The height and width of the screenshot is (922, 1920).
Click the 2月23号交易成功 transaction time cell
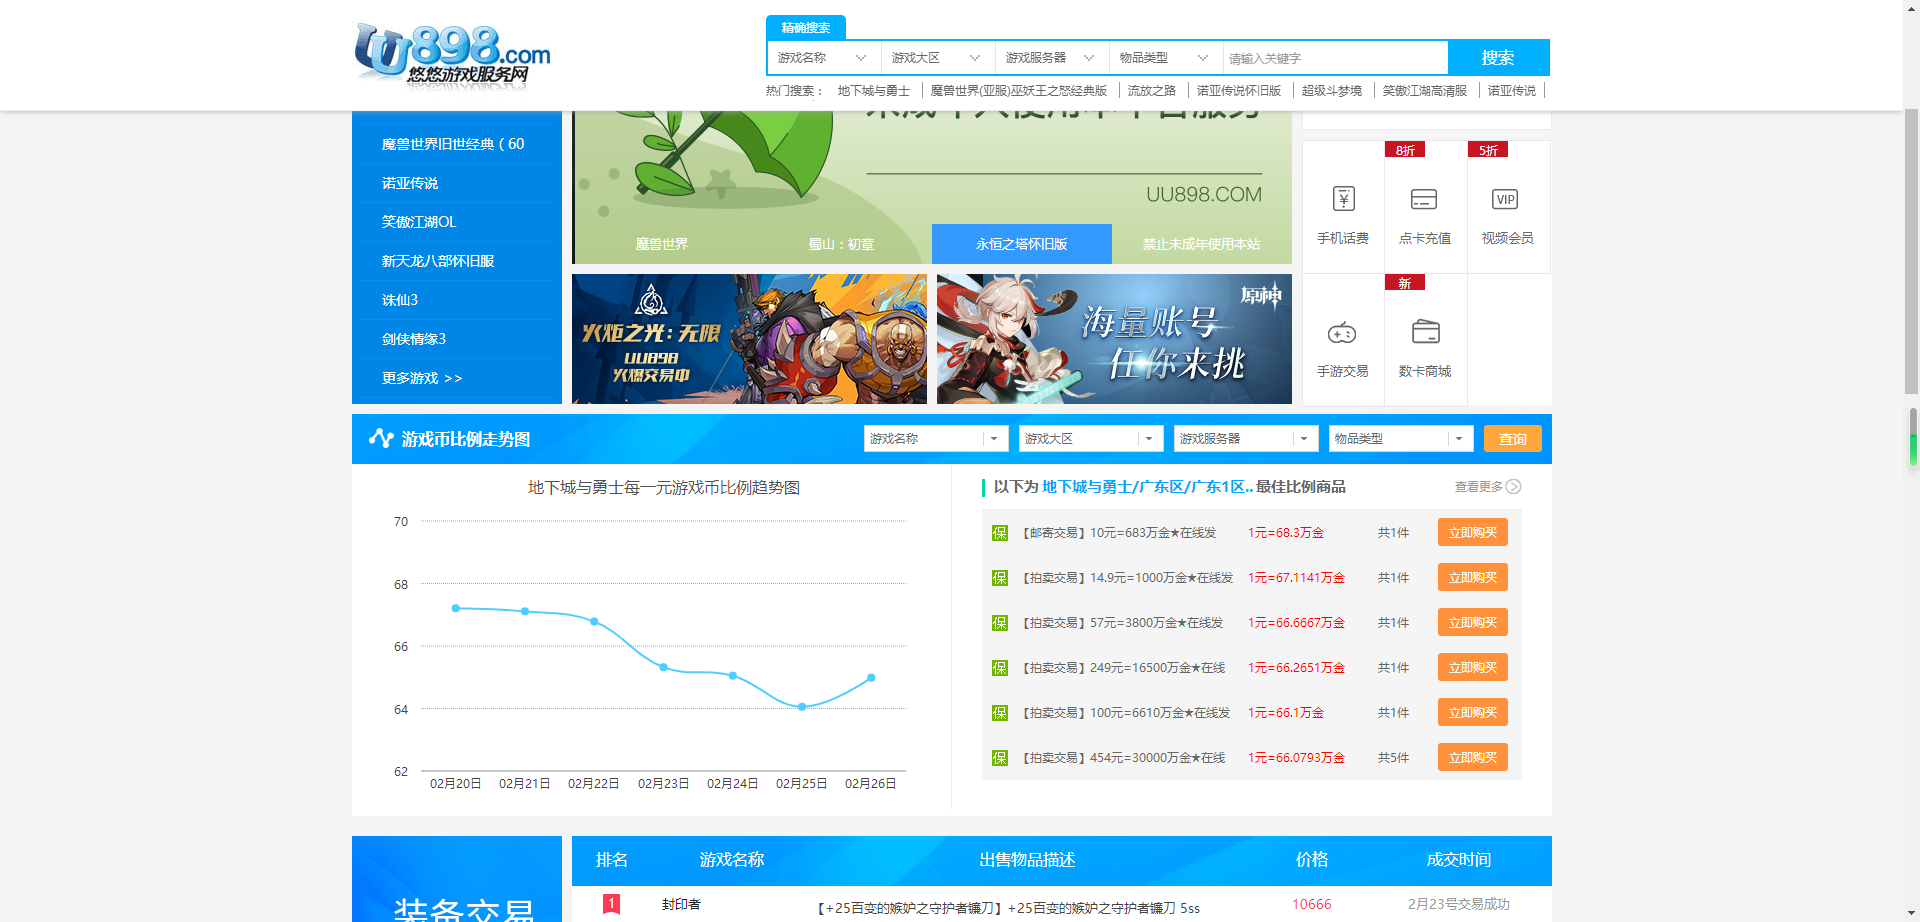pyautogui.click(x=1458, y=904)
